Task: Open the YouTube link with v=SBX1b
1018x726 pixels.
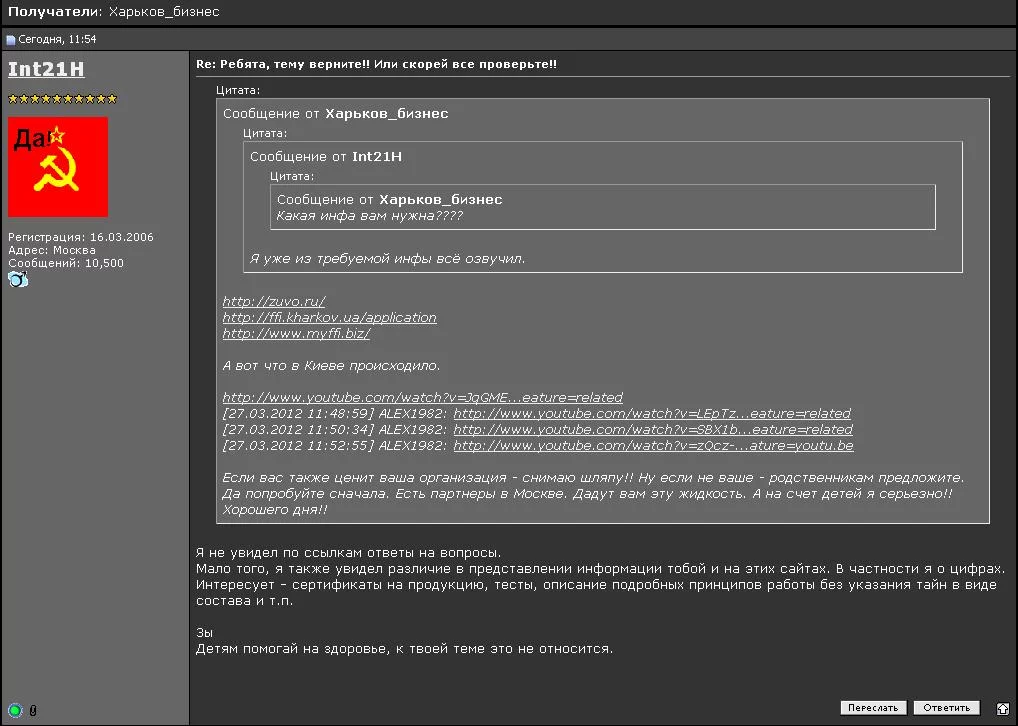Action: click(653, 429)
